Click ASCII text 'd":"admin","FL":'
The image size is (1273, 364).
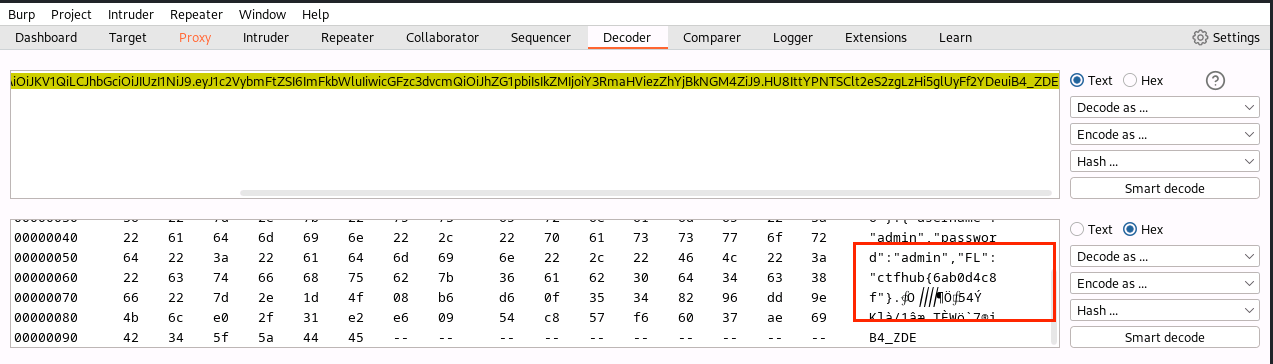932,257
